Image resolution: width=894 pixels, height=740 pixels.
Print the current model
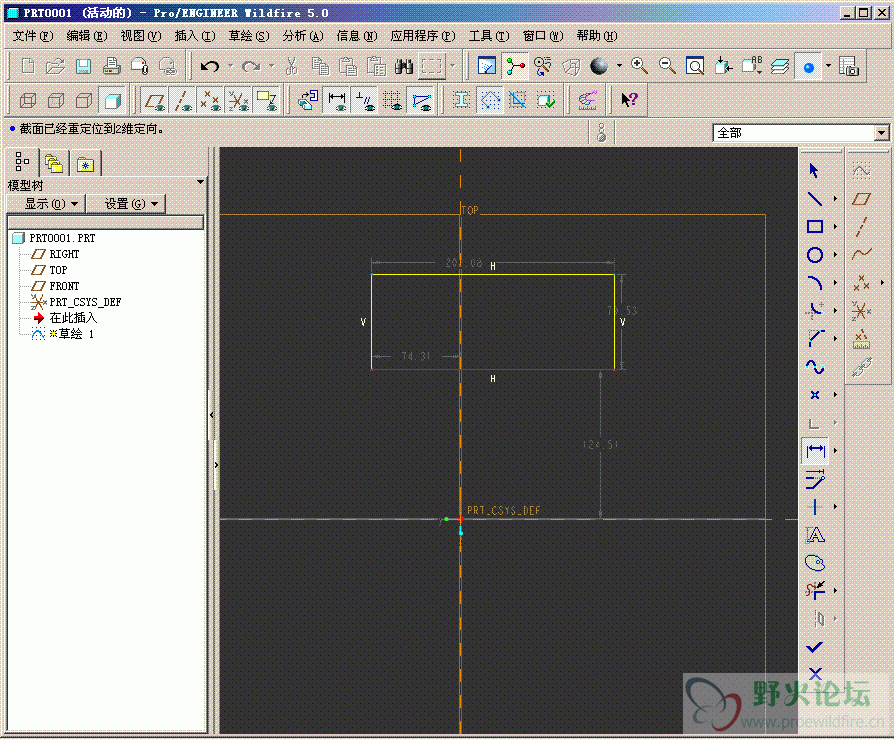point(111,67)
